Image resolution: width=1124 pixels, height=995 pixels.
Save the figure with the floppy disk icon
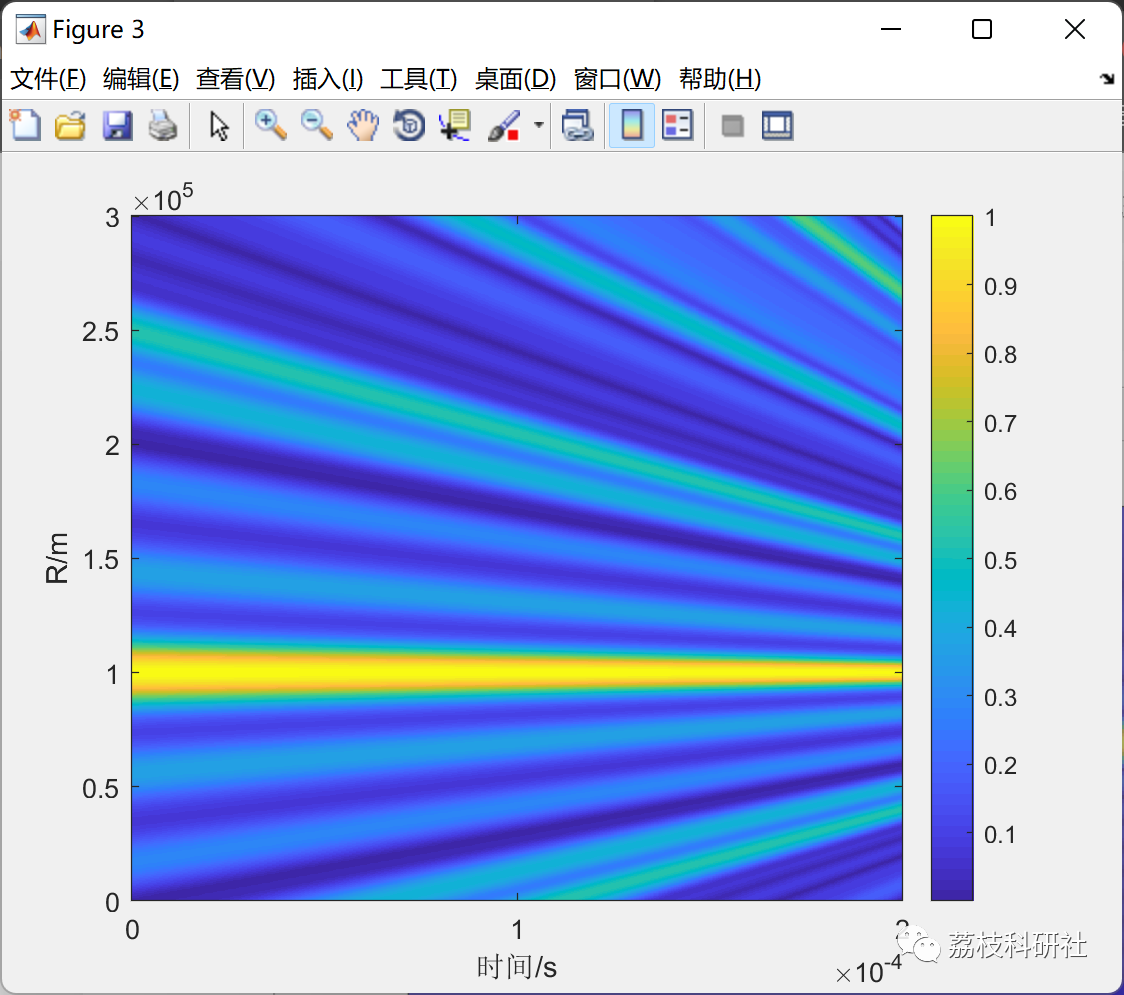pos(117,125)
